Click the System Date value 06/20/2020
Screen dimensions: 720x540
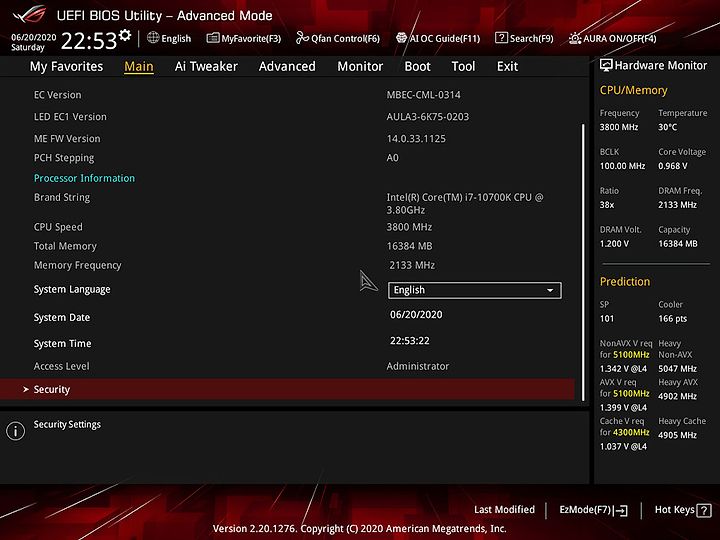coord(416,315)
